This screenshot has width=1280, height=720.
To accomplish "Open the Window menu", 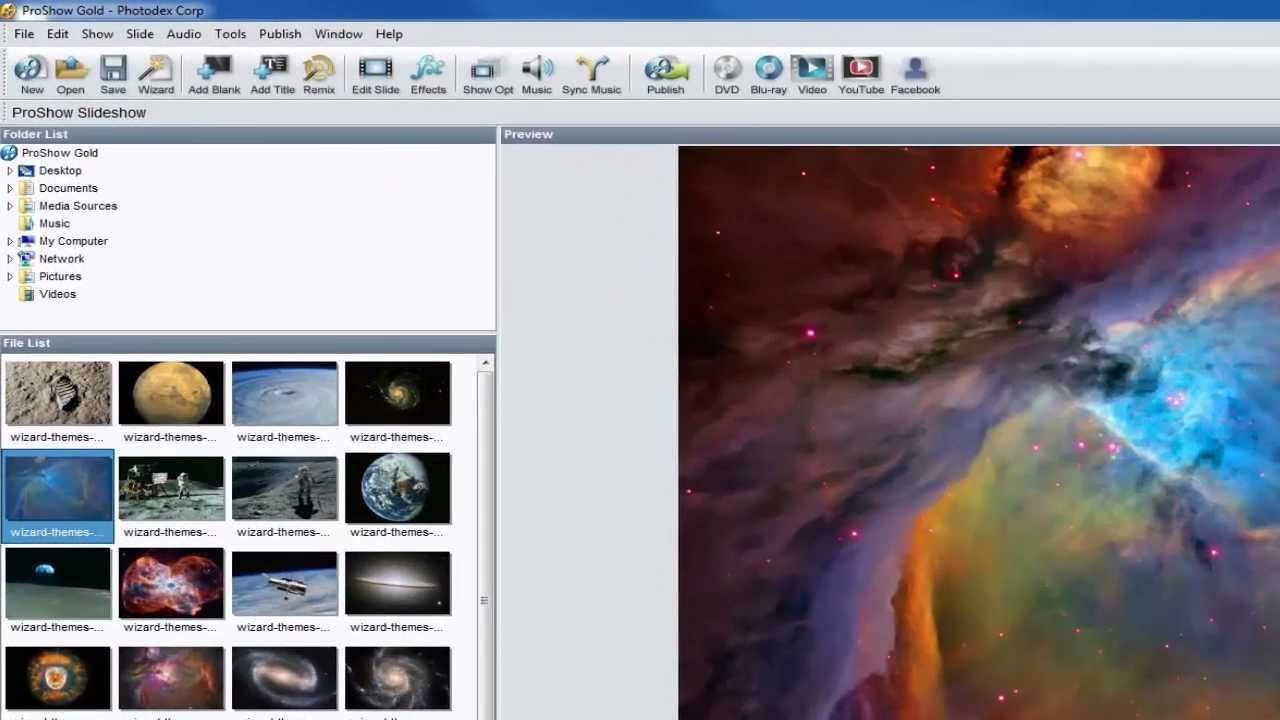I will 339,34.
